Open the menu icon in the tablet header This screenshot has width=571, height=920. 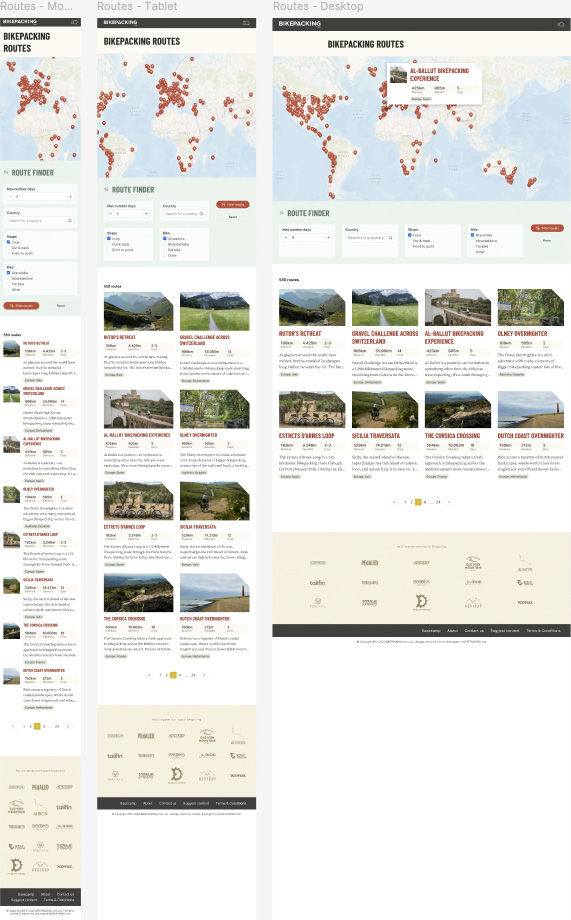point(246,23)
